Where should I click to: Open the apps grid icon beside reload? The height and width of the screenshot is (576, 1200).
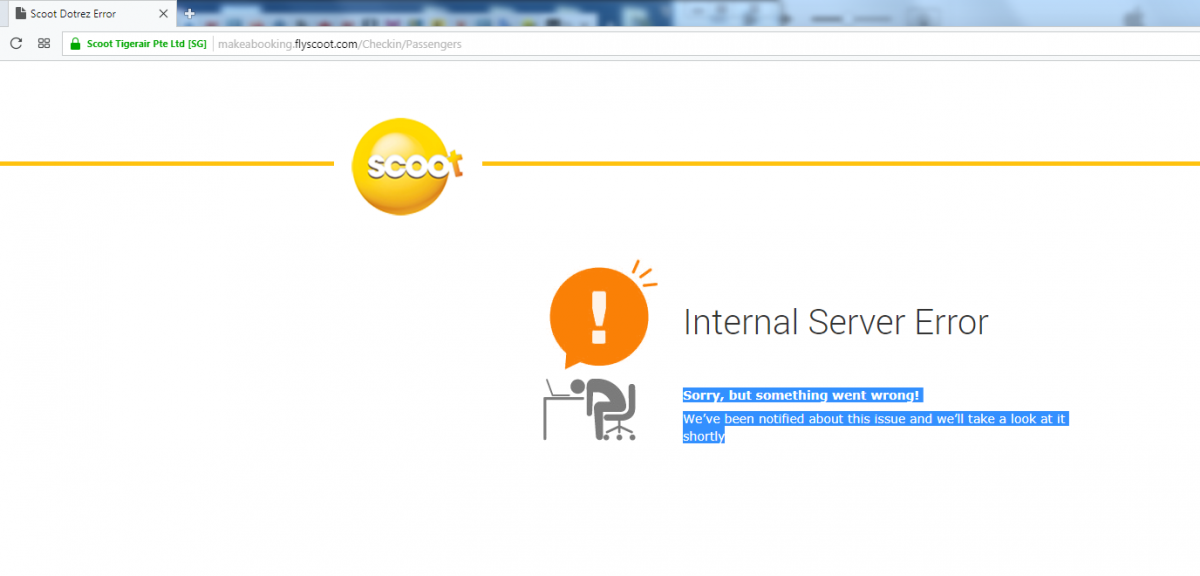point(44,44)
